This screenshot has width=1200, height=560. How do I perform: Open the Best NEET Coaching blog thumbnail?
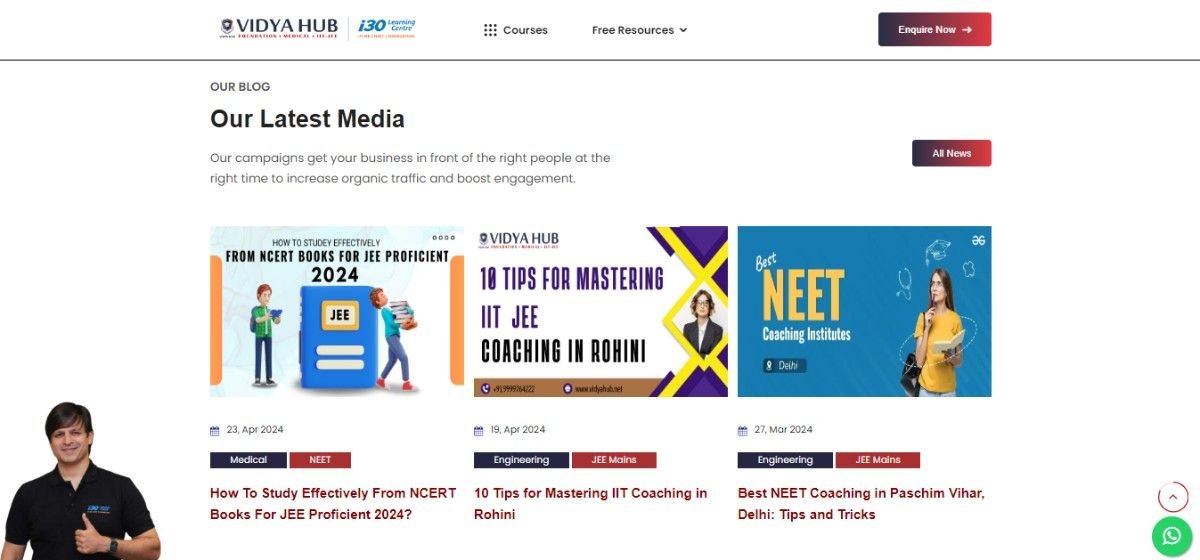(x=865, y=311)
